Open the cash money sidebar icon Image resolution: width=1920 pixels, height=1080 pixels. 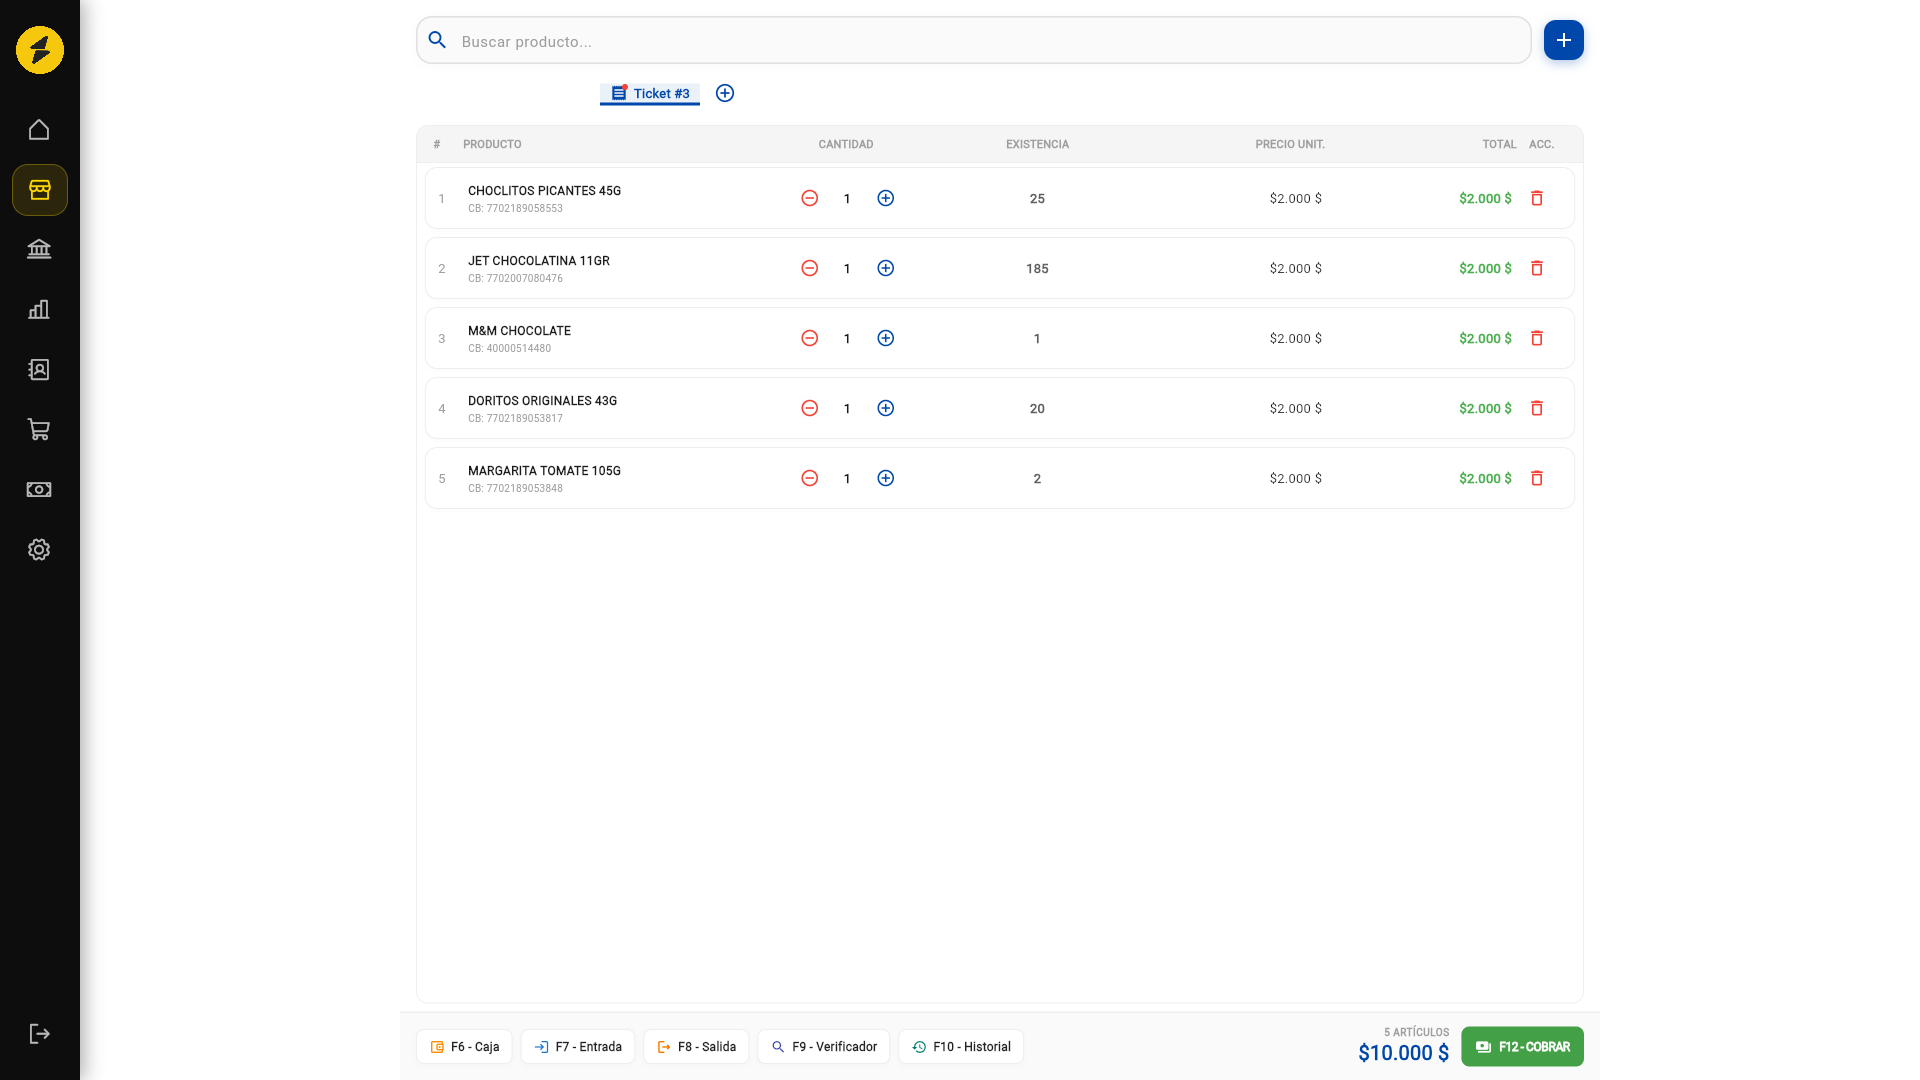tap(39, 490)
